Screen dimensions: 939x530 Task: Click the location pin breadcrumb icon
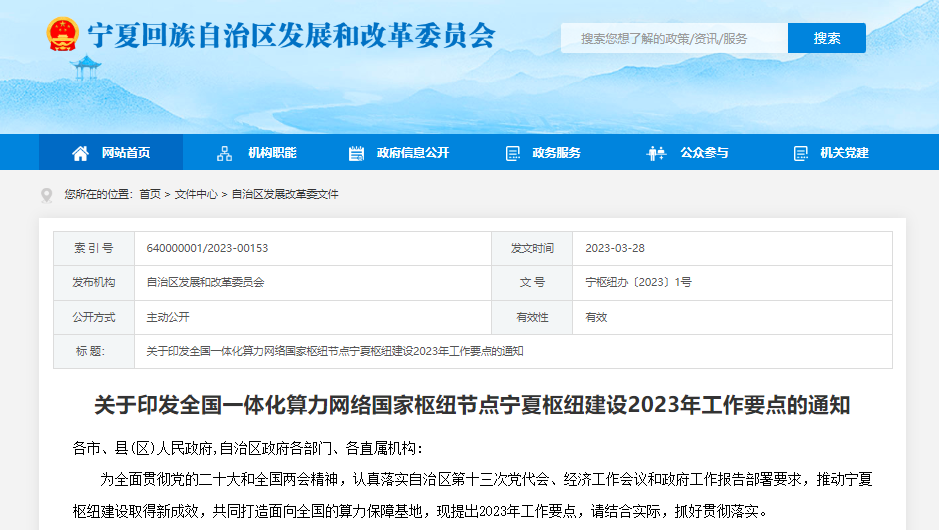pos(47,195)
